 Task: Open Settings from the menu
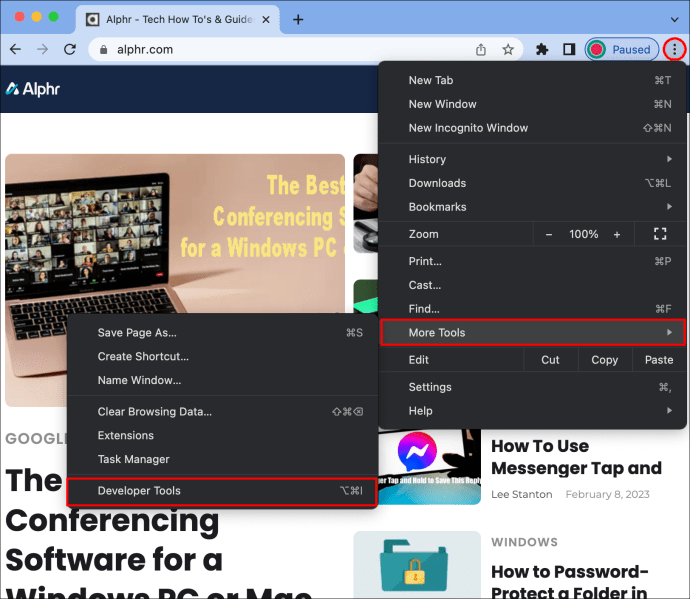[x=532, y=387]
